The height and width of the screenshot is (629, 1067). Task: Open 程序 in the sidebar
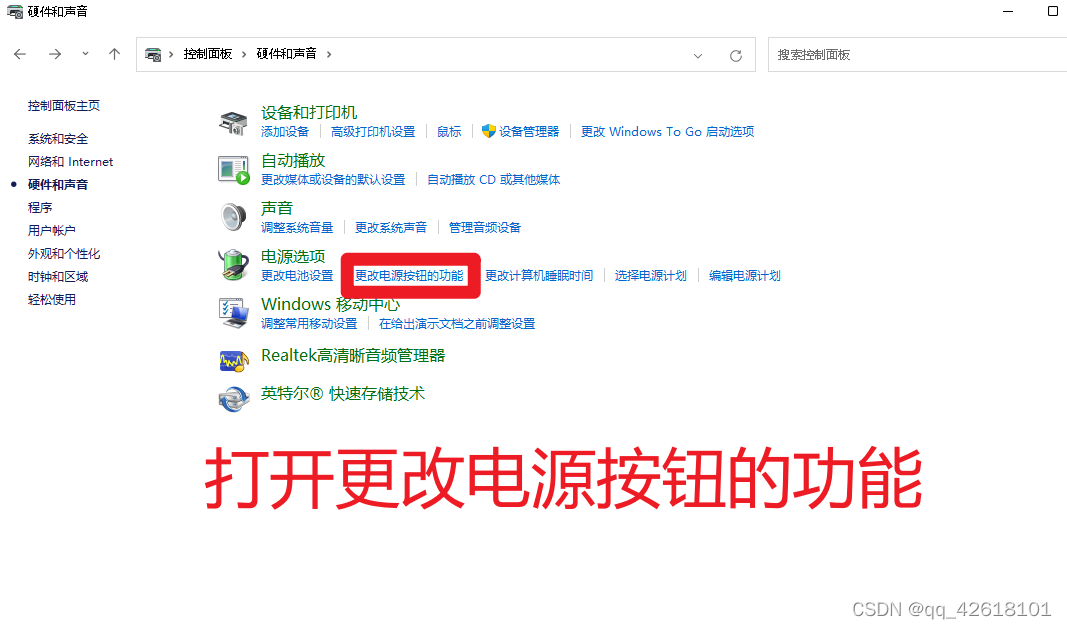tap(39, 208)
